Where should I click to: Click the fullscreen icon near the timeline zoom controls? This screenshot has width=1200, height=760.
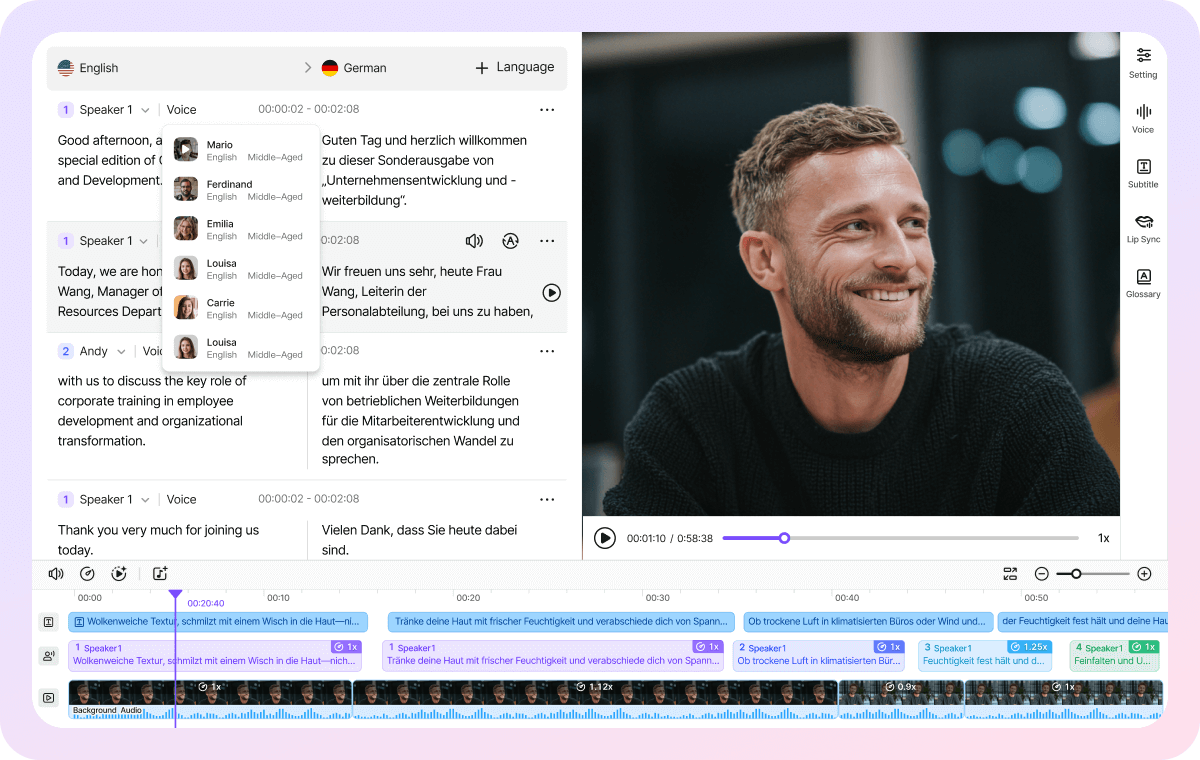tap(1010, 573)
